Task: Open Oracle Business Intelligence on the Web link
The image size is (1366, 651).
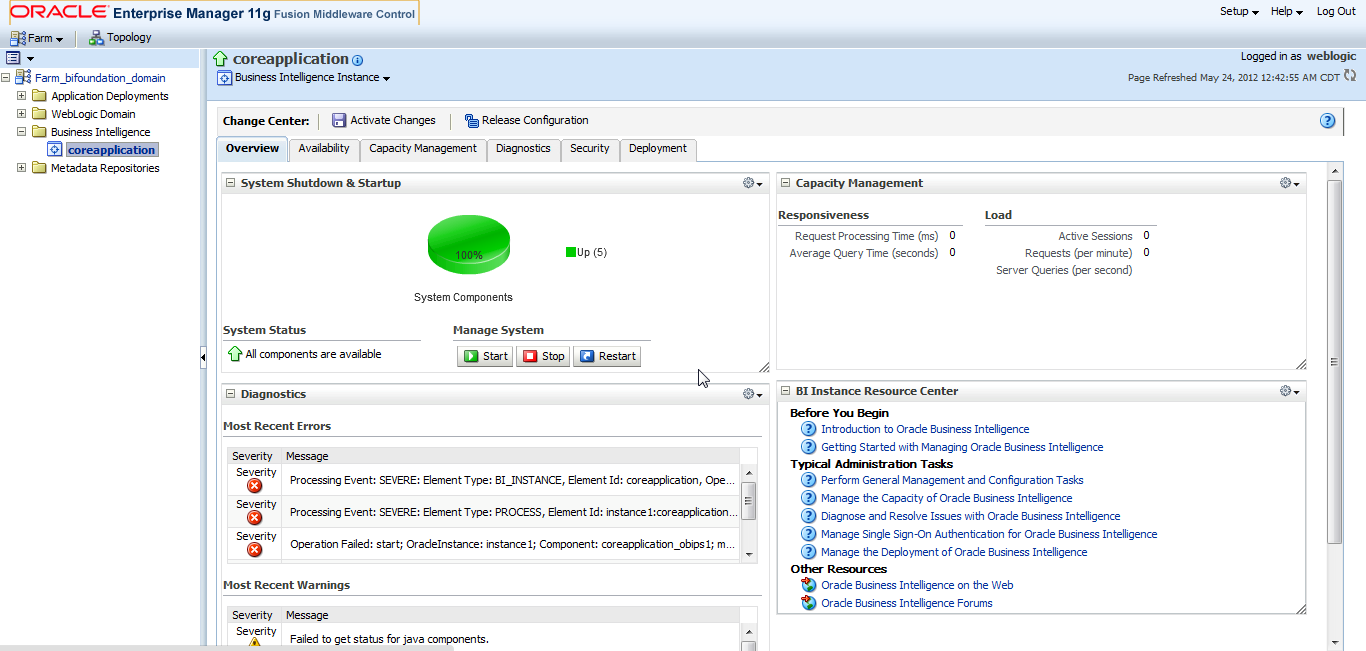Action: pyautogui.click(x=917, y=585)
